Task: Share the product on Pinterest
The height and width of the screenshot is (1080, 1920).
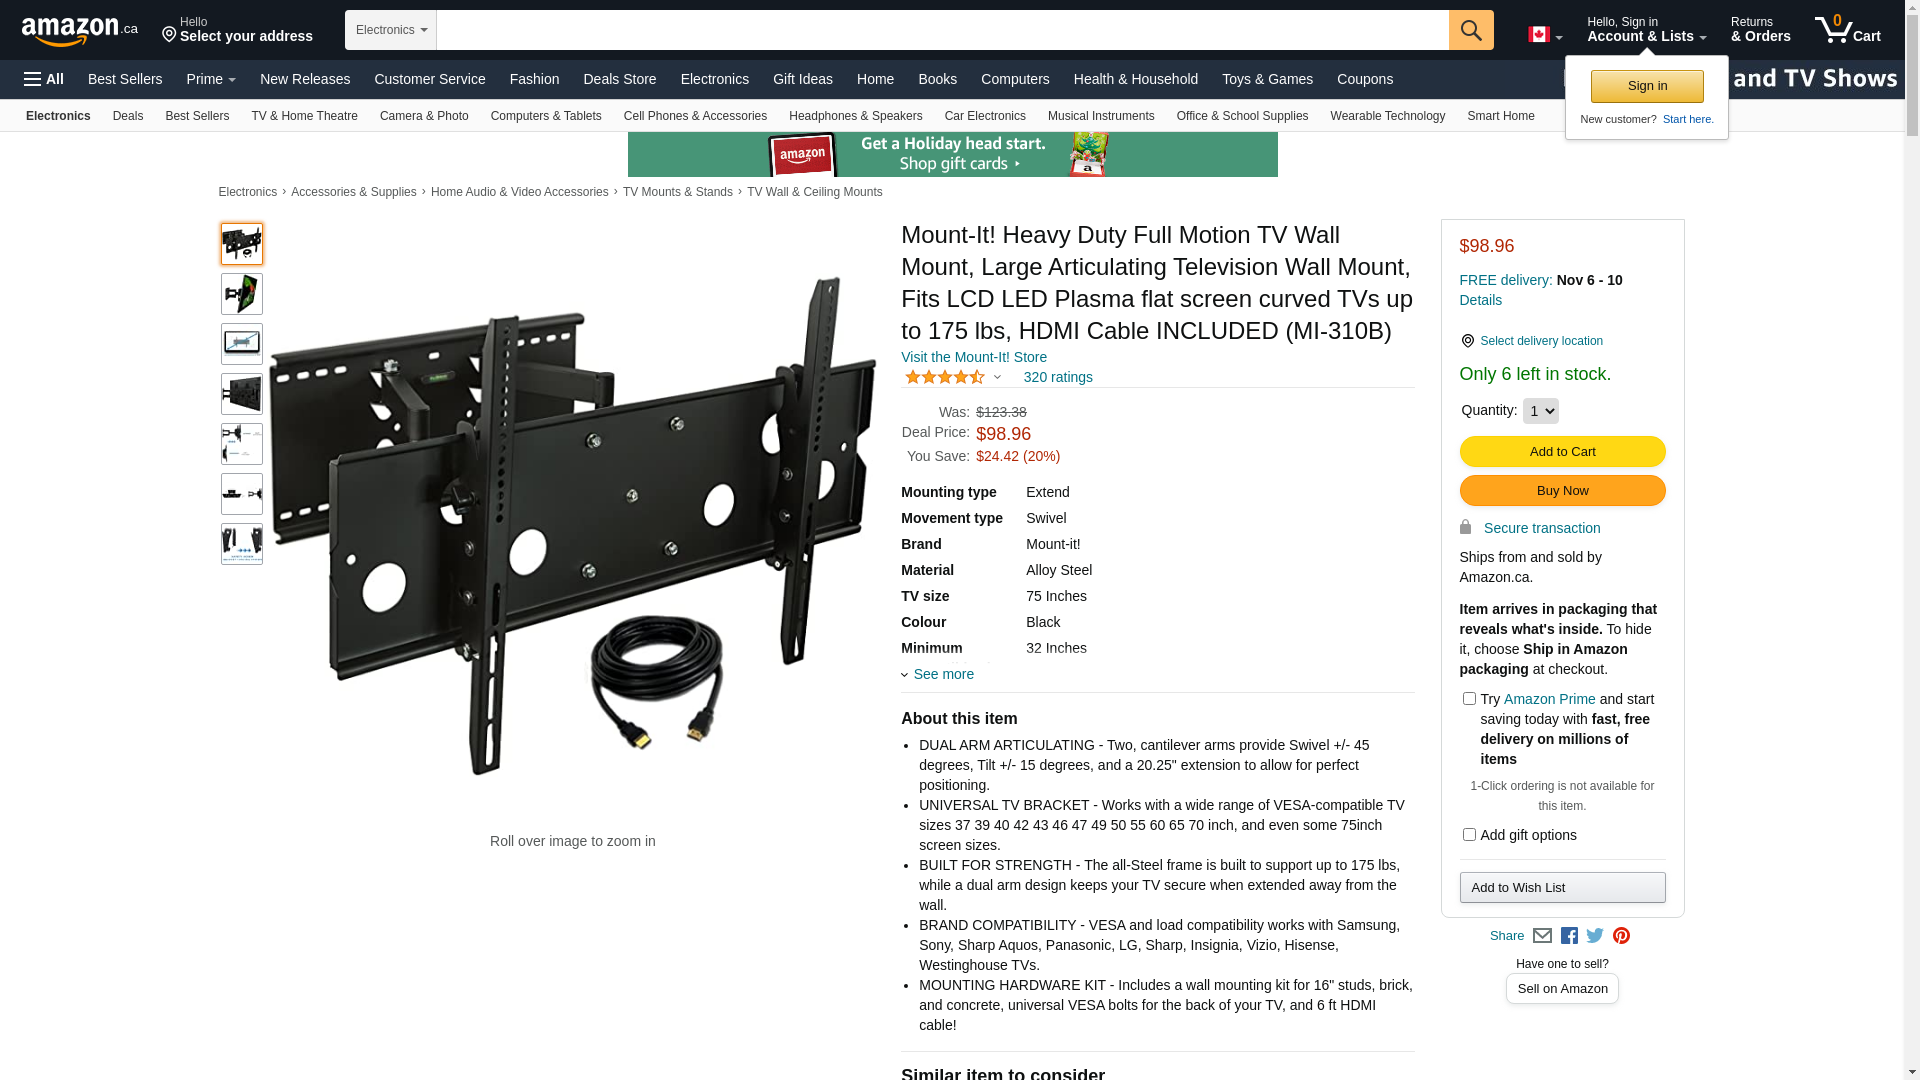Action: 1621,936
